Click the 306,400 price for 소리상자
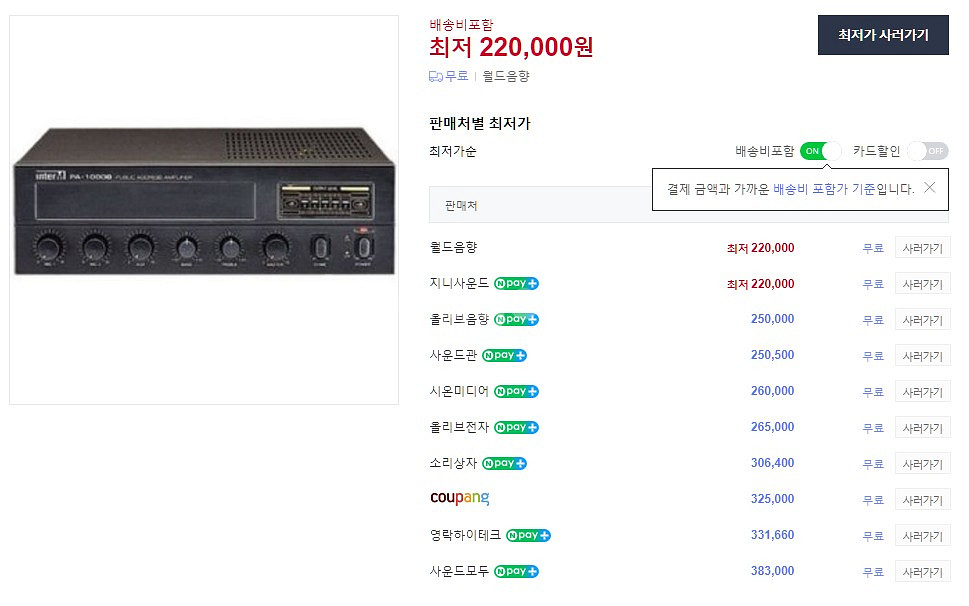 pos(772,463)
